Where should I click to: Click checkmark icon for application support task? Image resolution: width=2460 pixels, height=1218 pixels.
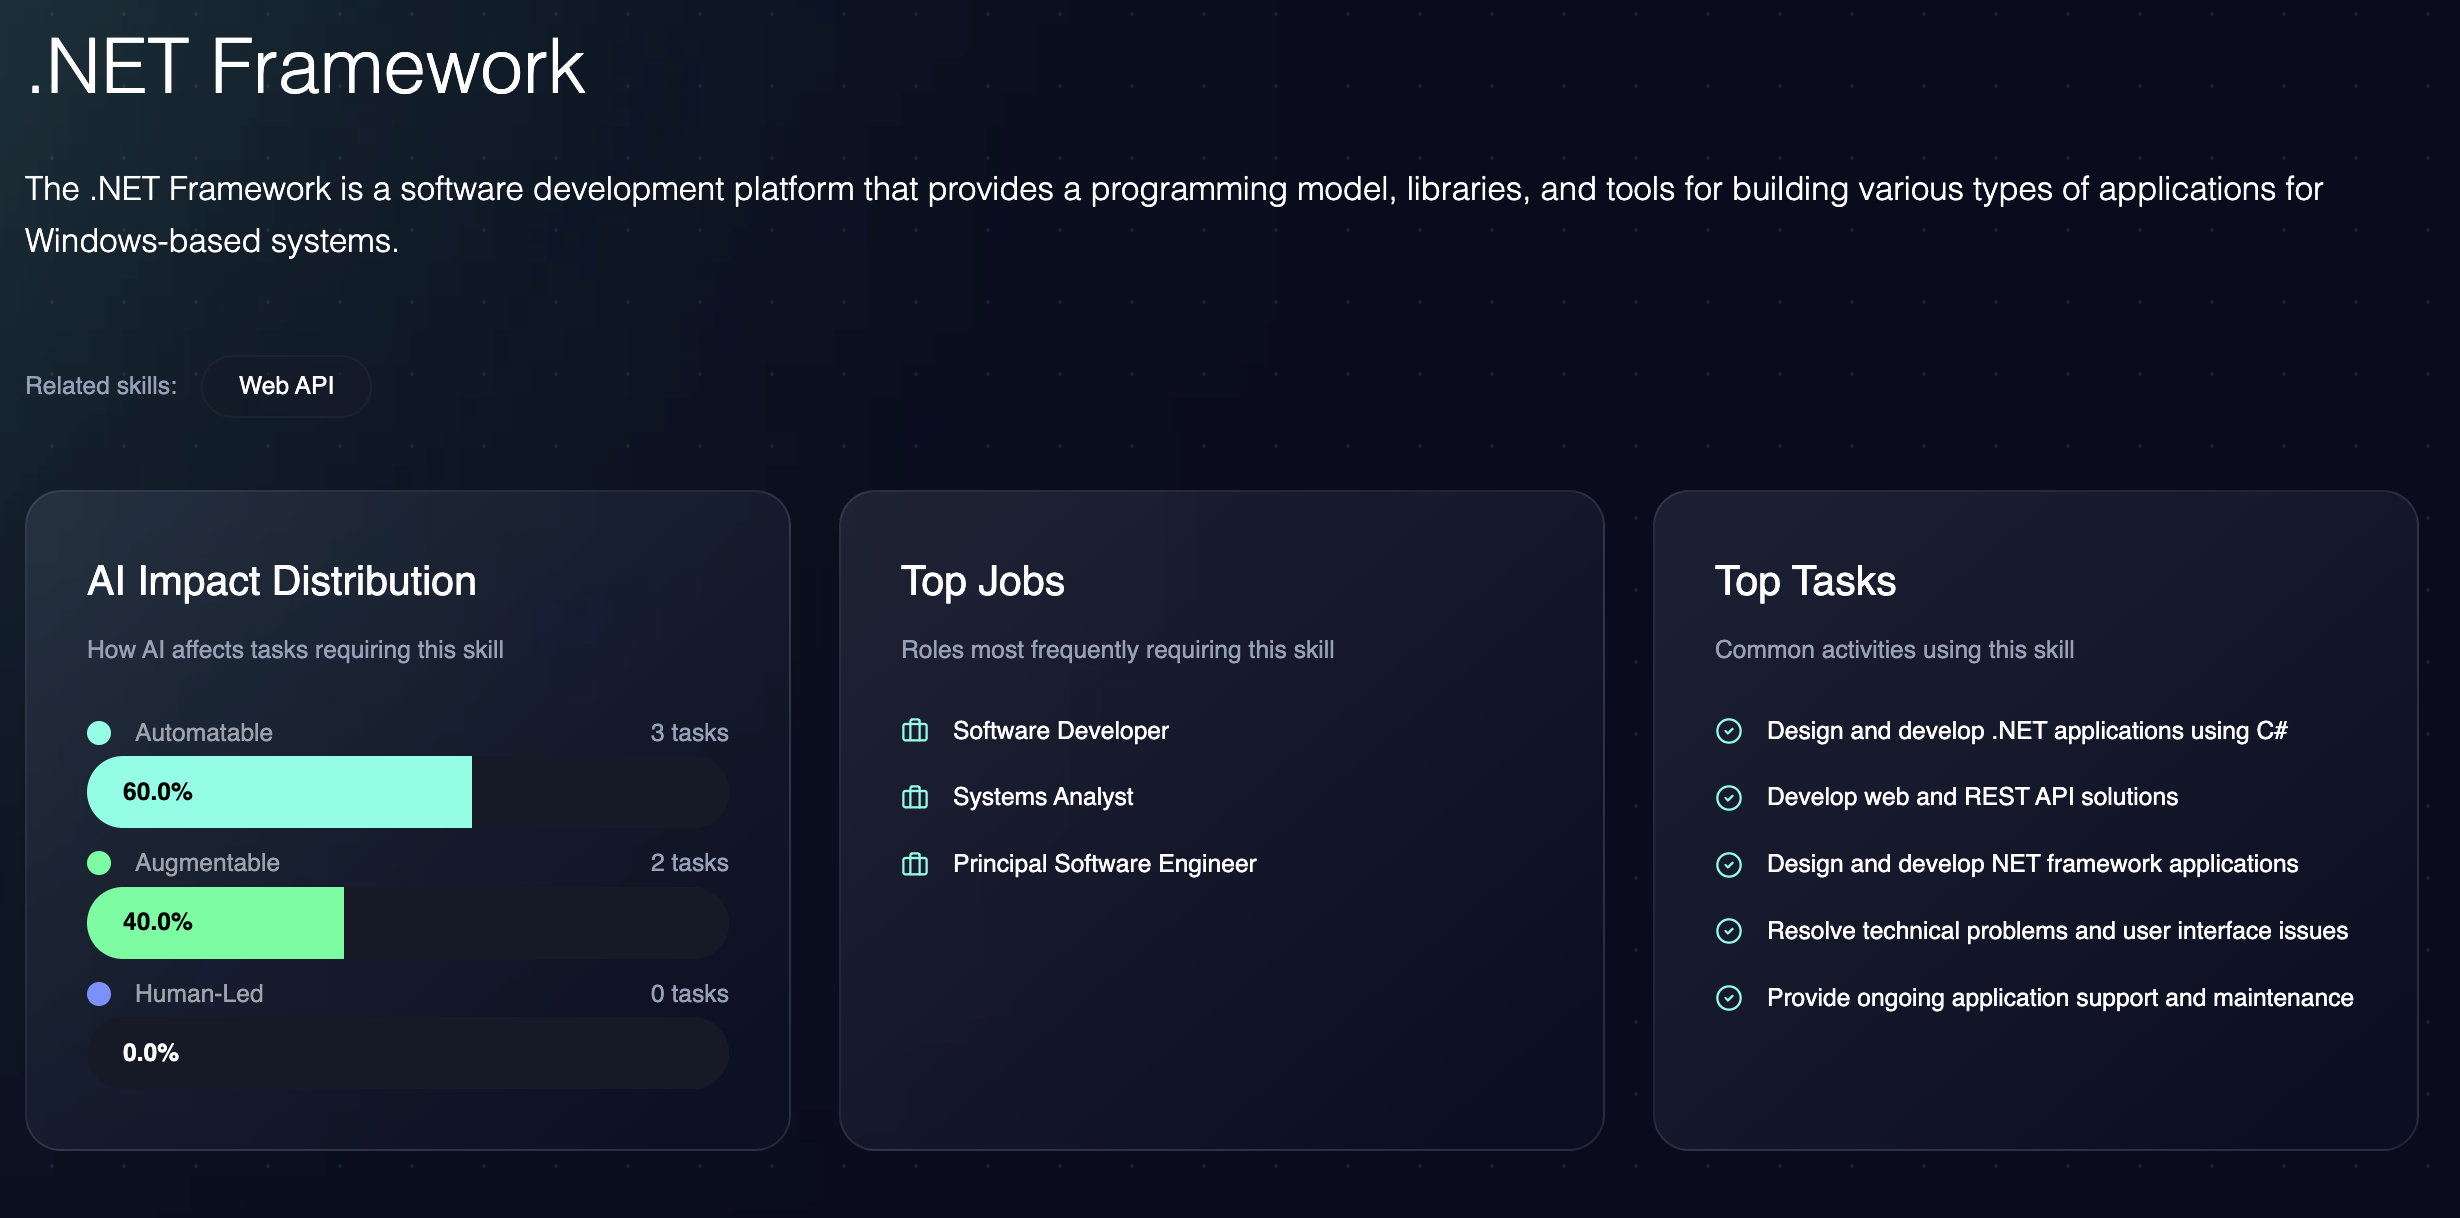(x=1728, y=998)
